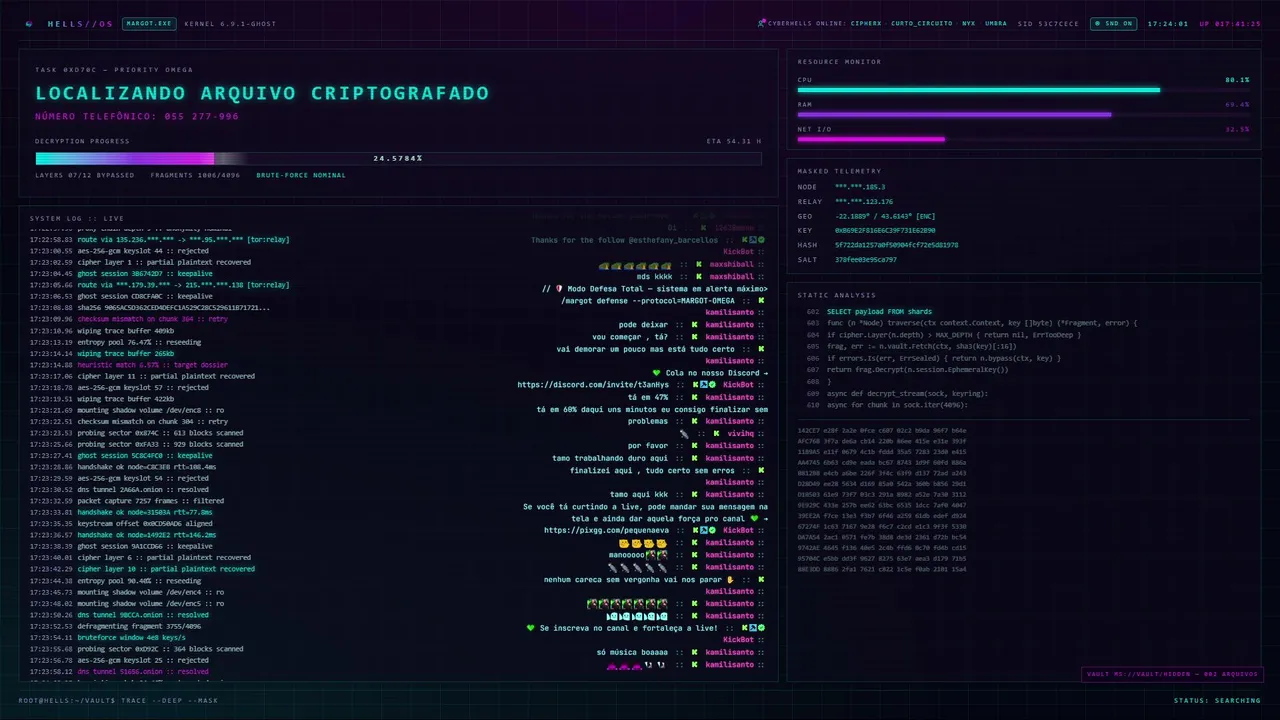
Task: Click the terminal prompt "TRACE --DEEP --MASK"
Action: [171, 700]
